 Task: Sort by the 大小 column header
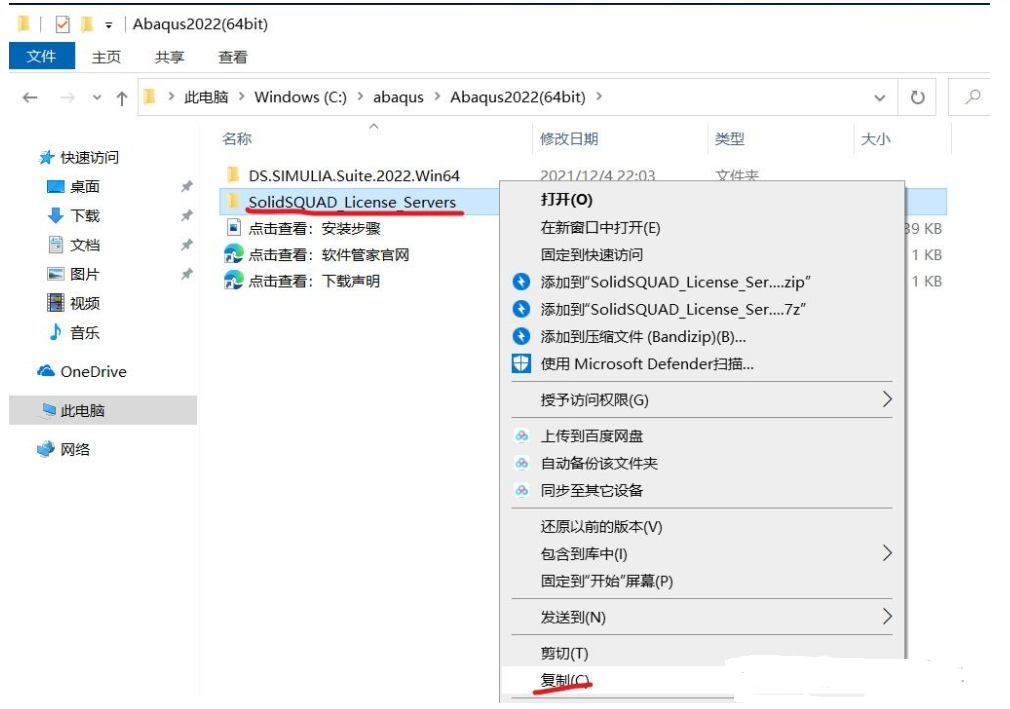875,138
